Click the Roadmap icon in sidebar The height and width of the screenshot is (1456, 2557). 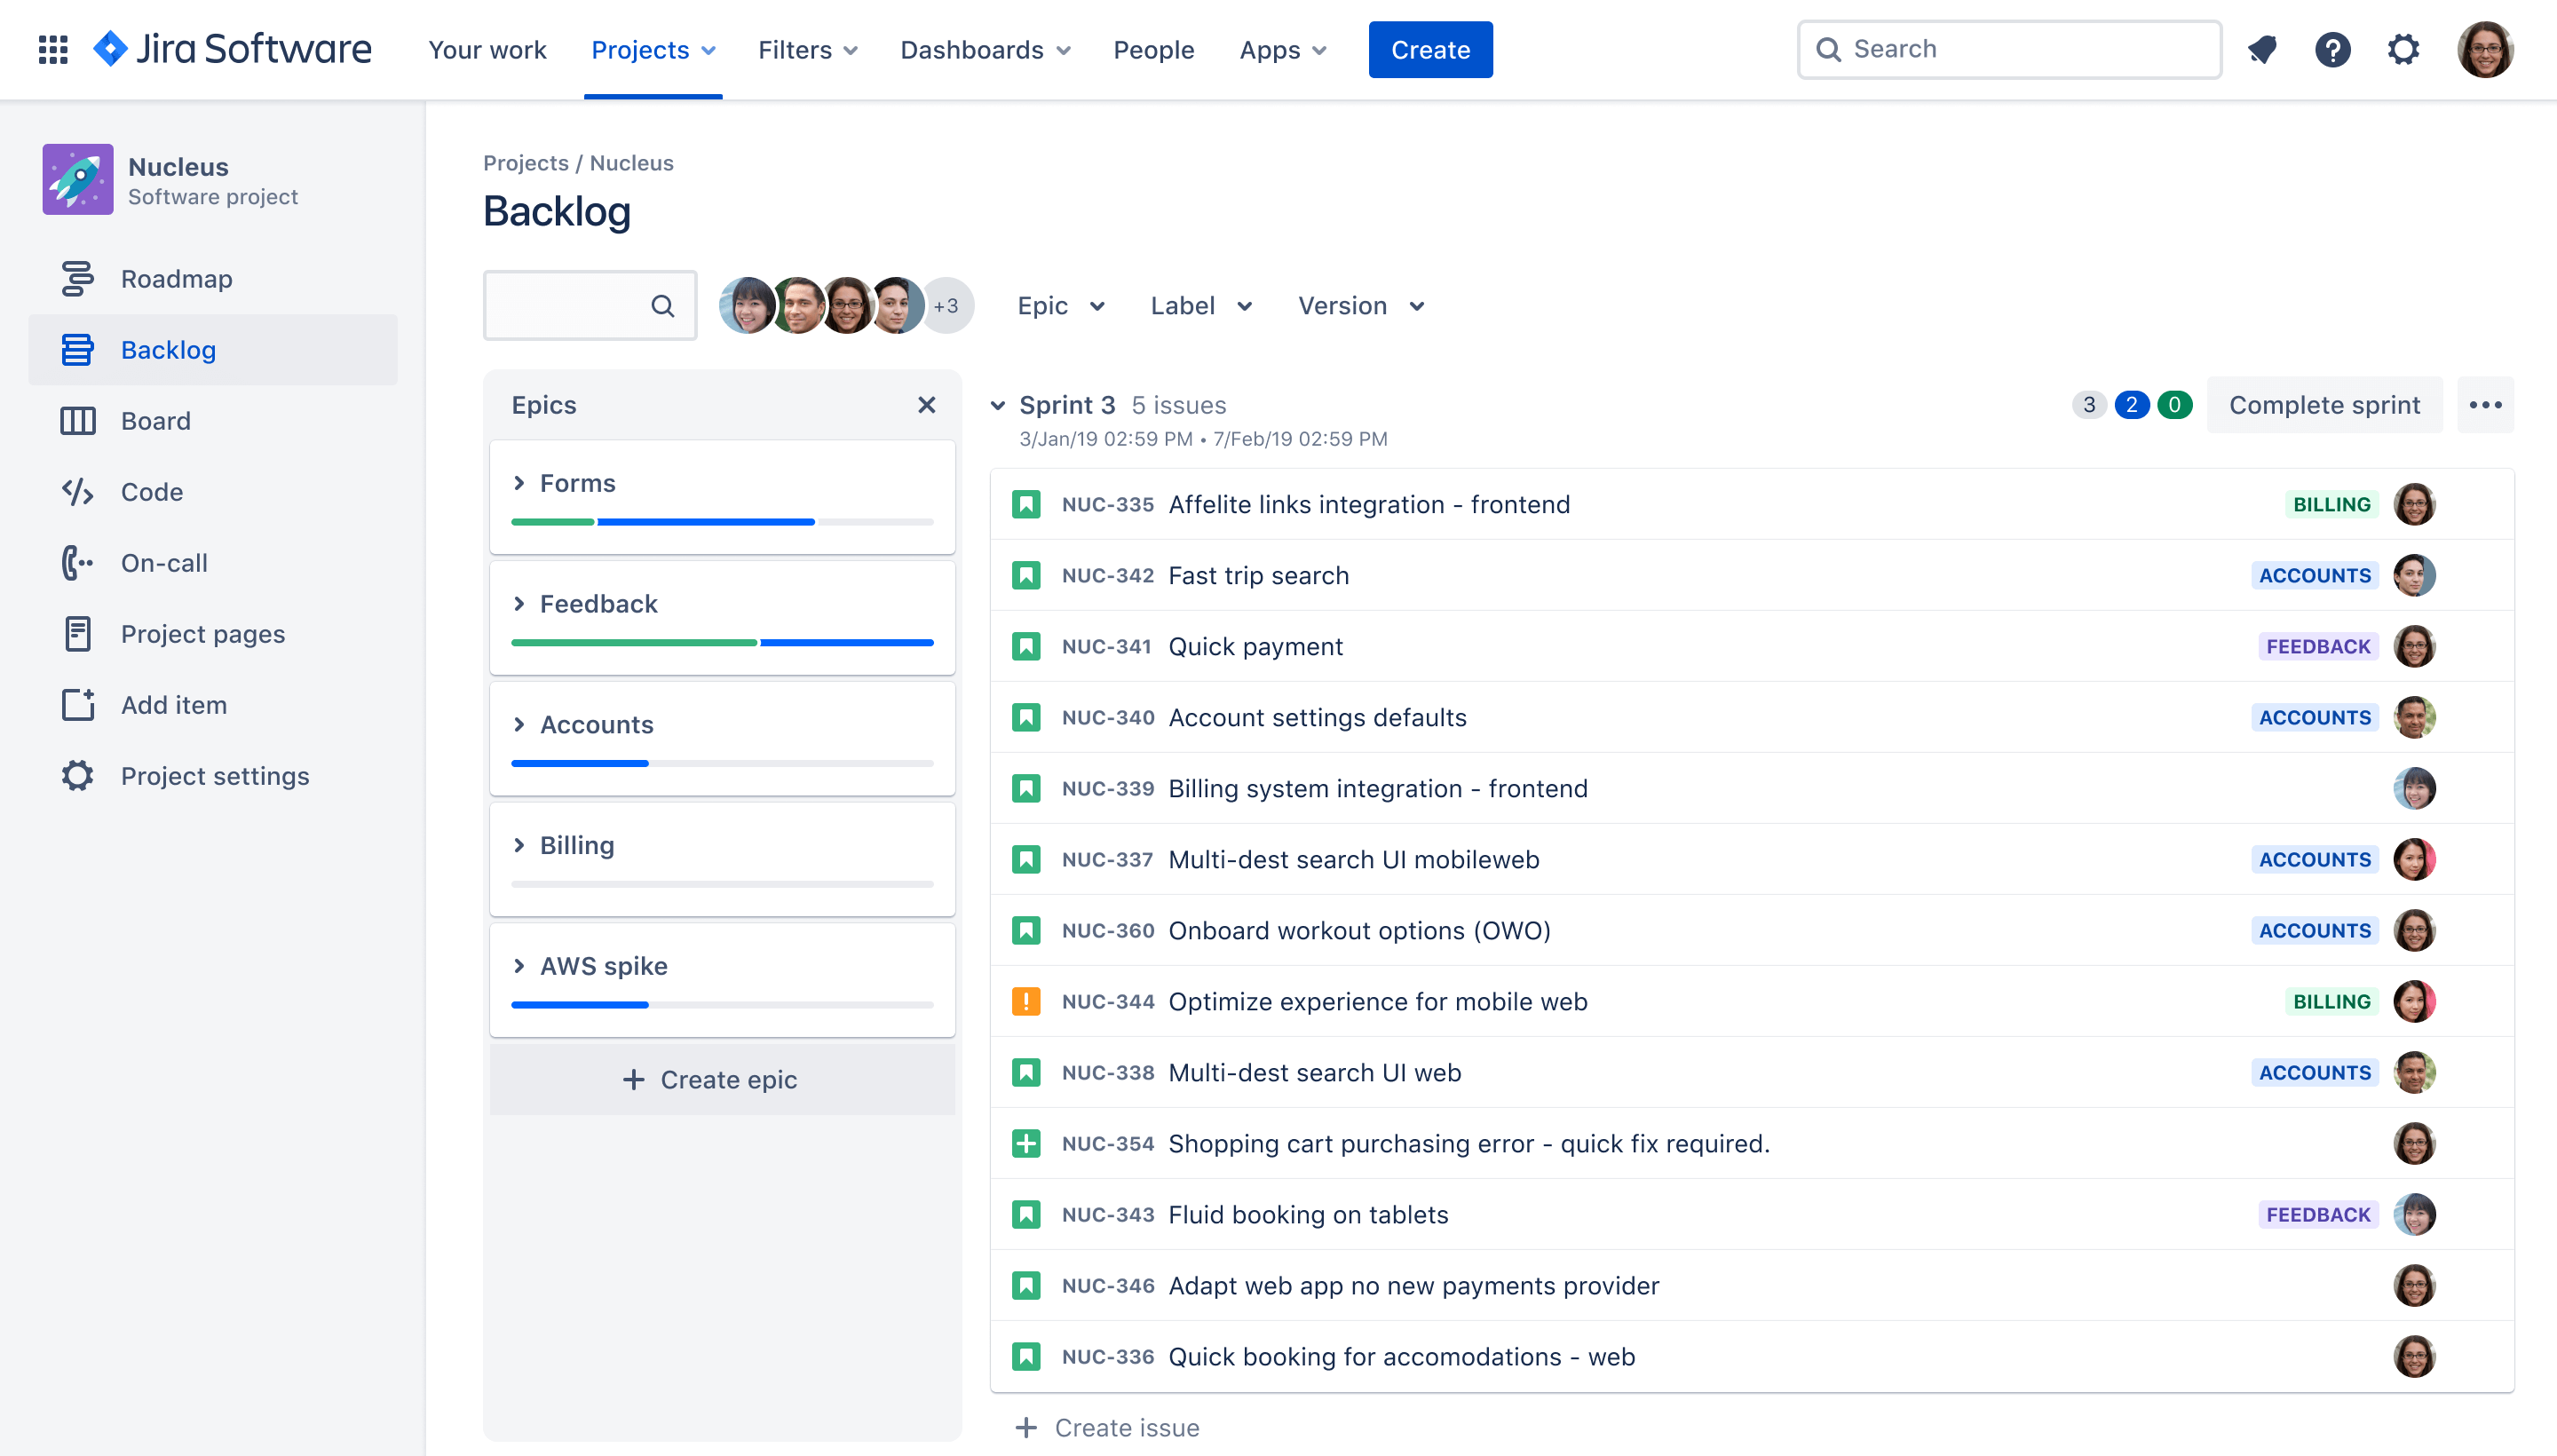(77, 278)
